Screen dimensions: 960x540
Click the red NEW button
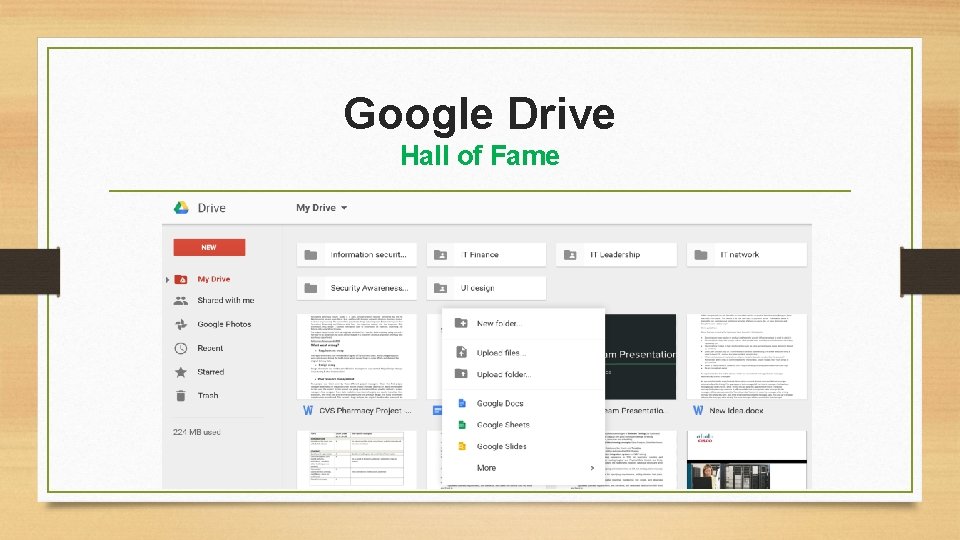click(x=209, y=247)
